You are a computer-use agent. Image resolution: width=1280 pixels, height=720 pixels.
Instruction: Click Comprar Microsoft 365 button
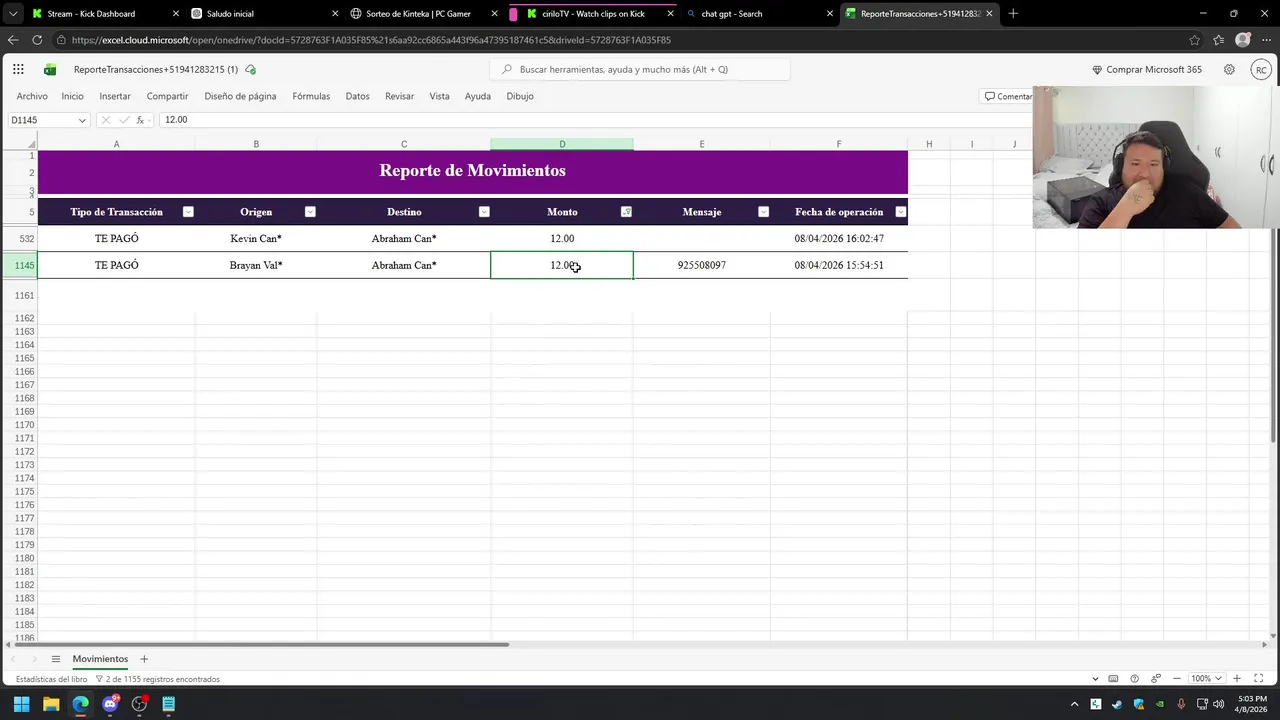pyautogui.click(x=1147, y=70)
